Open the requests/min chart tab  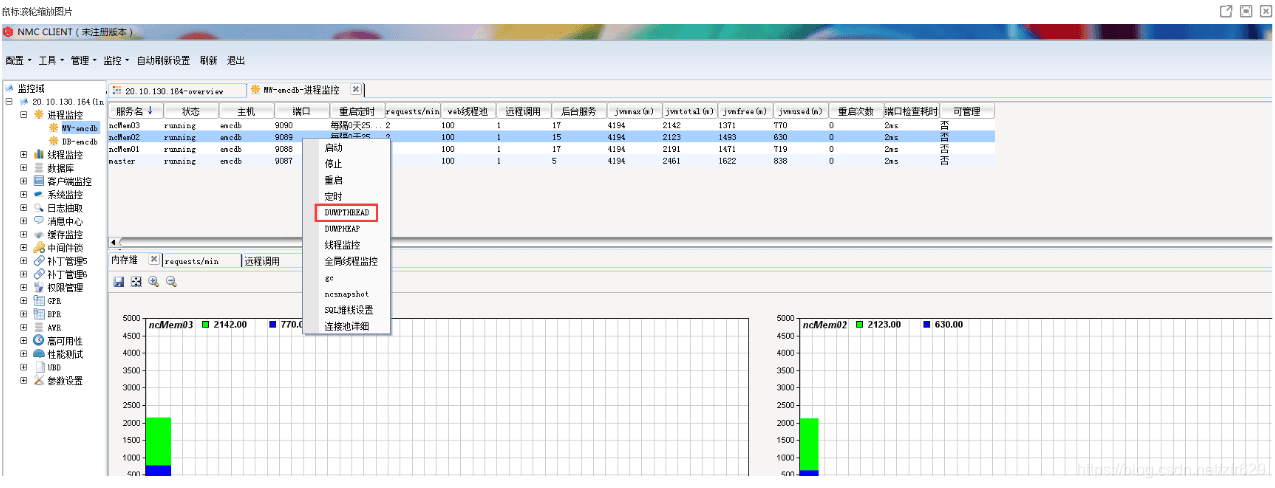[201, 261]
